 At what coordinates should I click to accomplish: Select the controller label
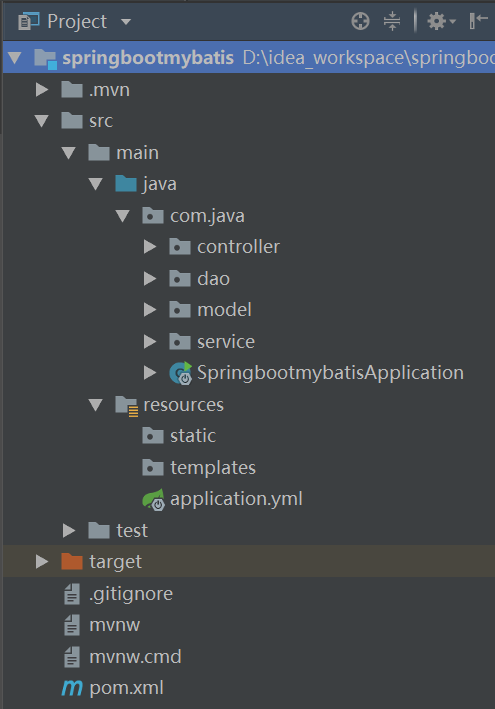[238, 247]
